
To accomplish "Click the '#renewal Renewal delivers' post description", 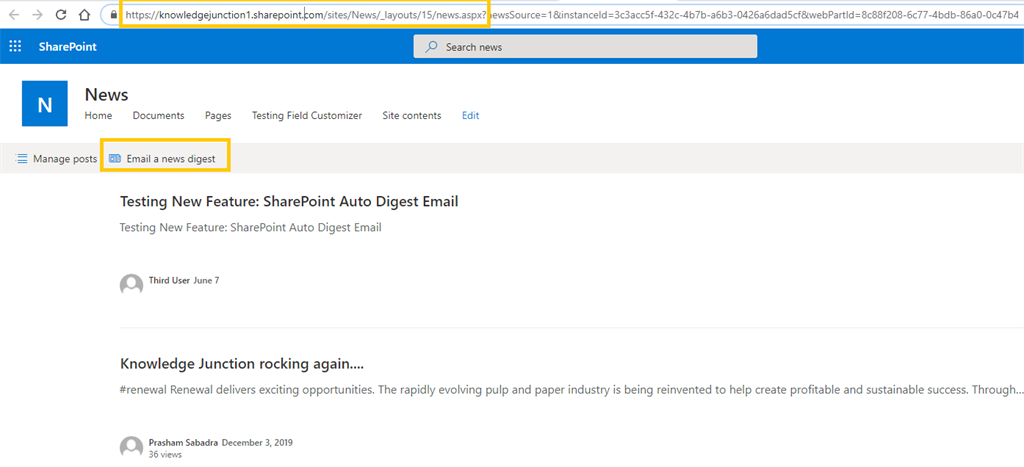I will (x=572, y=390).
